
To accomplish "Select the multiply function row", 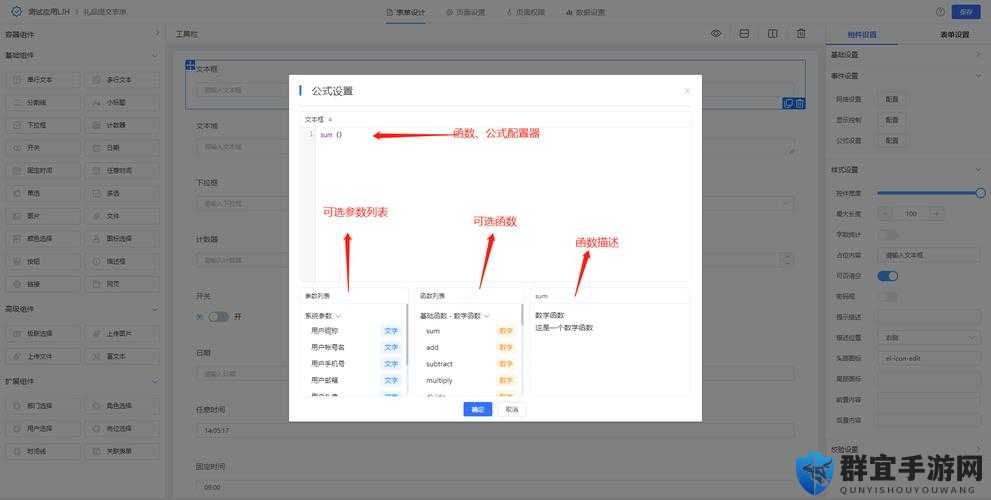I will pos(470,381).
